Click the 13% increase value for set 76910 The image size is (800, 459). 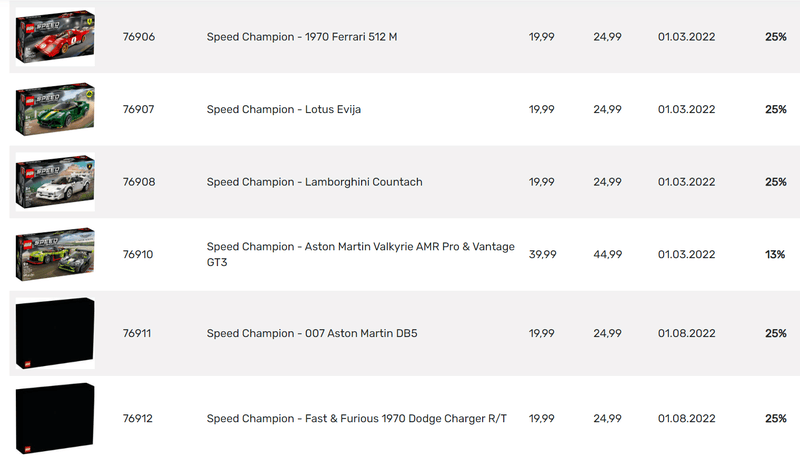(x=775, y=254)
